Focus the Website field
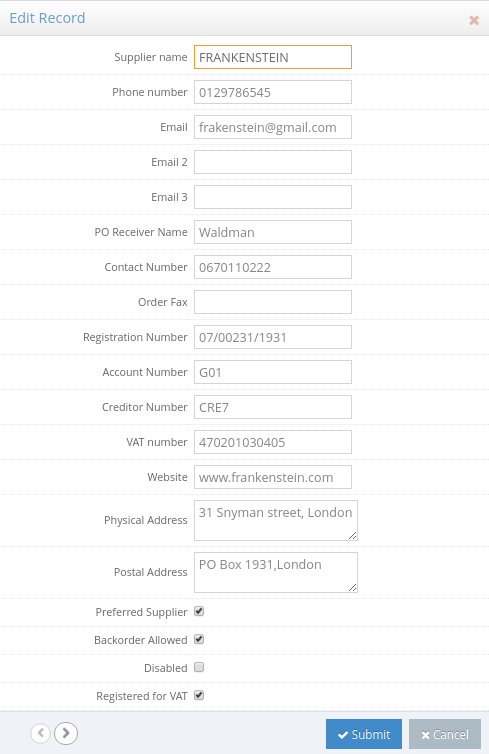 273,477
